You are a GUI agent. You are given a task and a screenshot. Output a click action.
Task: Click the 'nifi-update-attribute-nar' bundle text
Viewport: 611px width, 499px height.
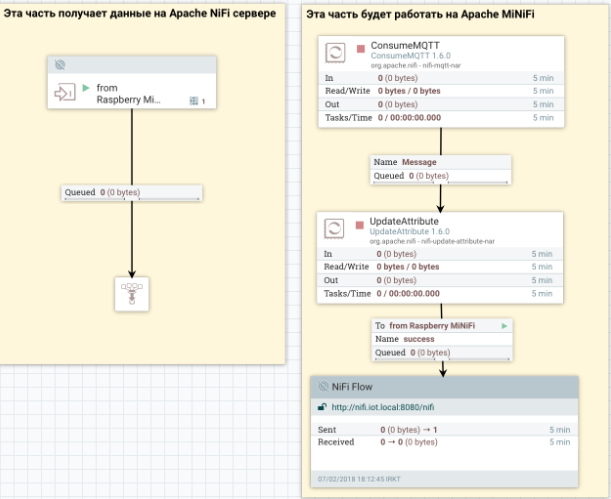[458, 241]
